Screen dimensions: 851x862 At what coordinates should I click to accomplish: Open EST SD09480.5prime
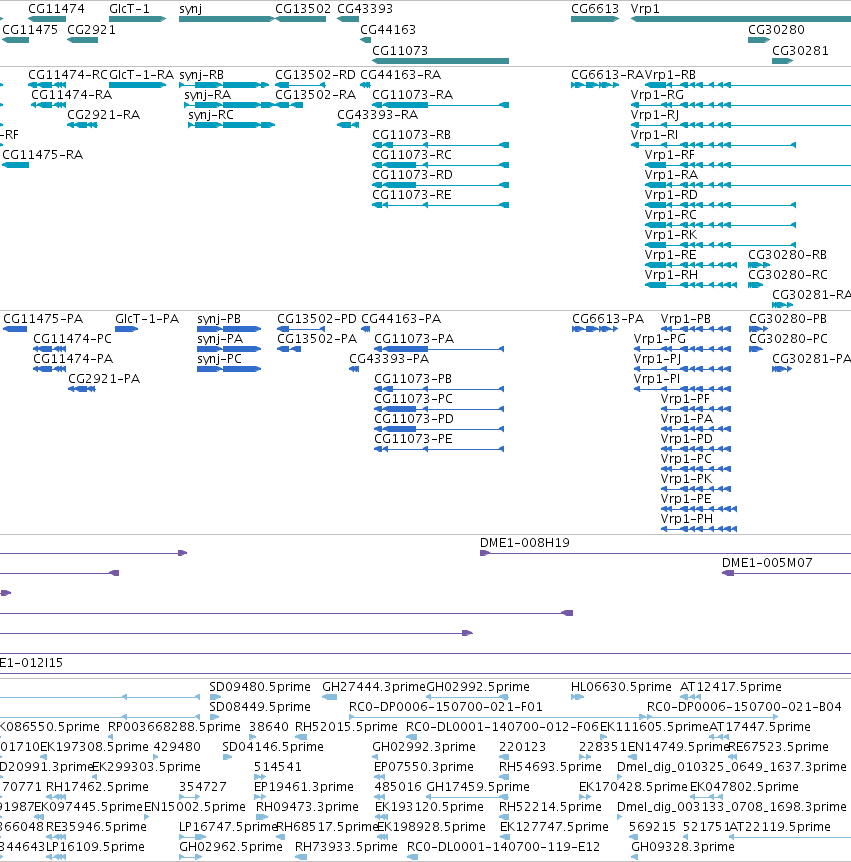pos(259,687)
